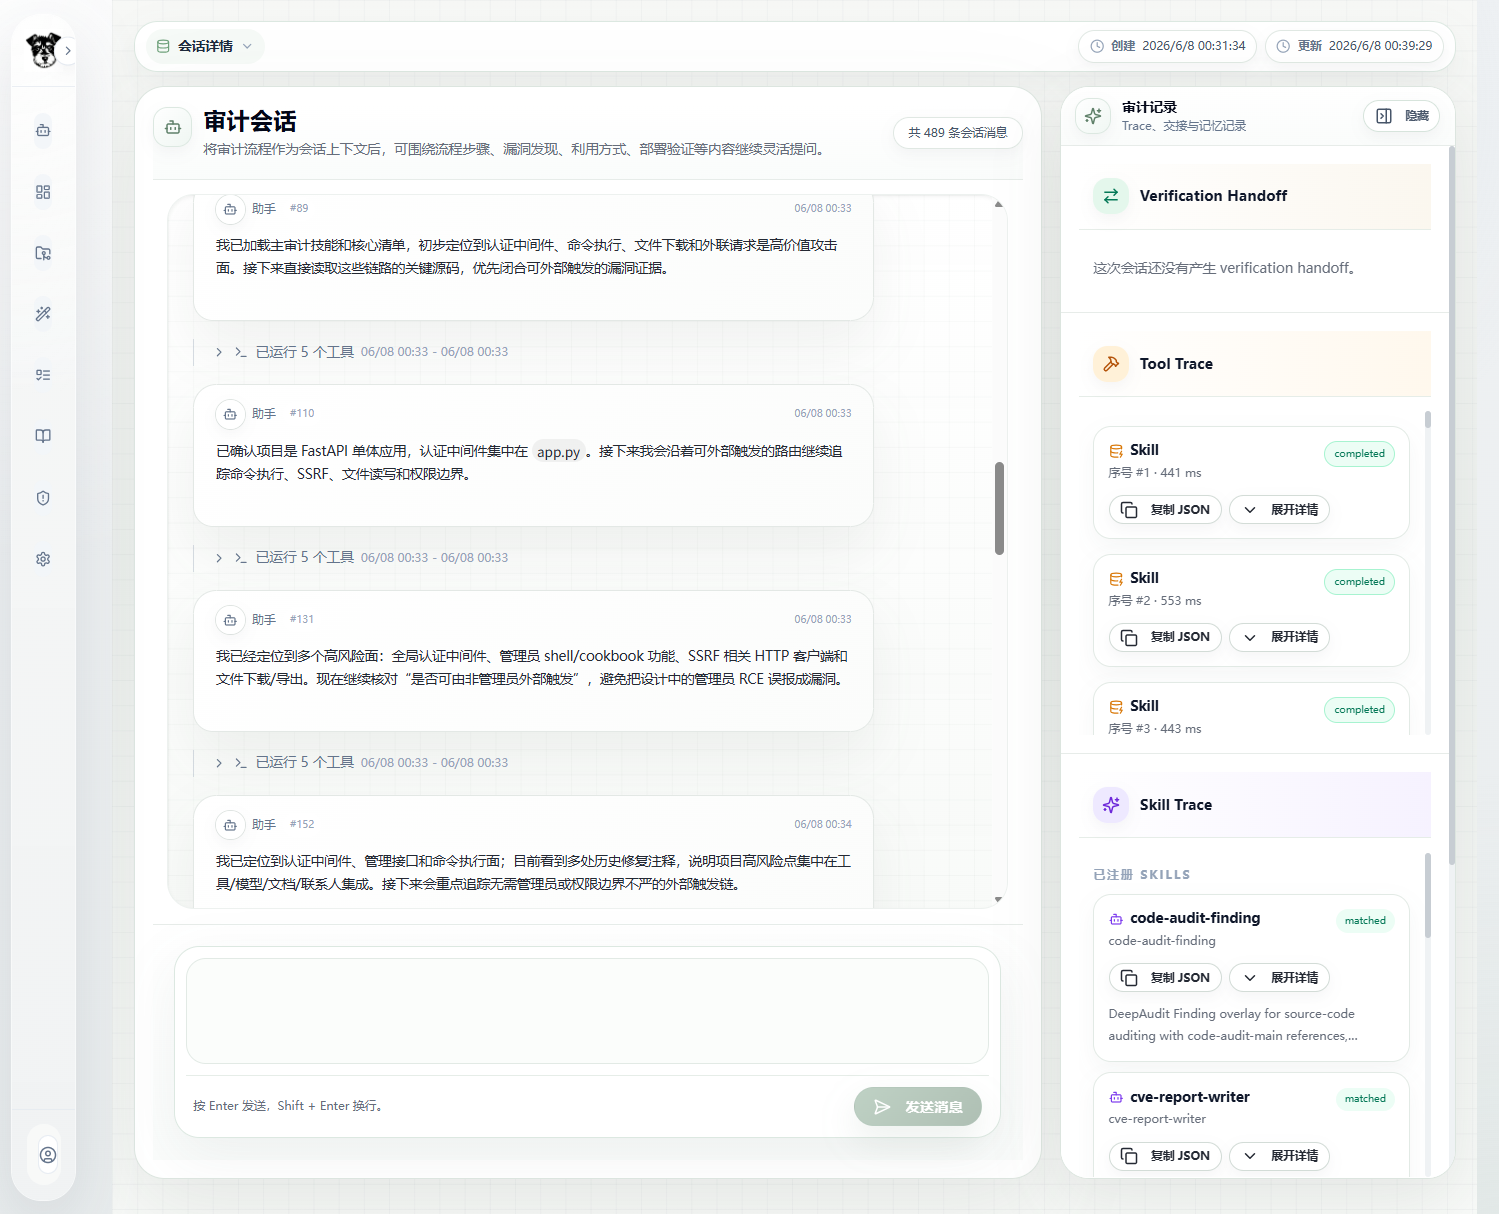Expand details for code-audit-finding skill

coord(1279,978)
